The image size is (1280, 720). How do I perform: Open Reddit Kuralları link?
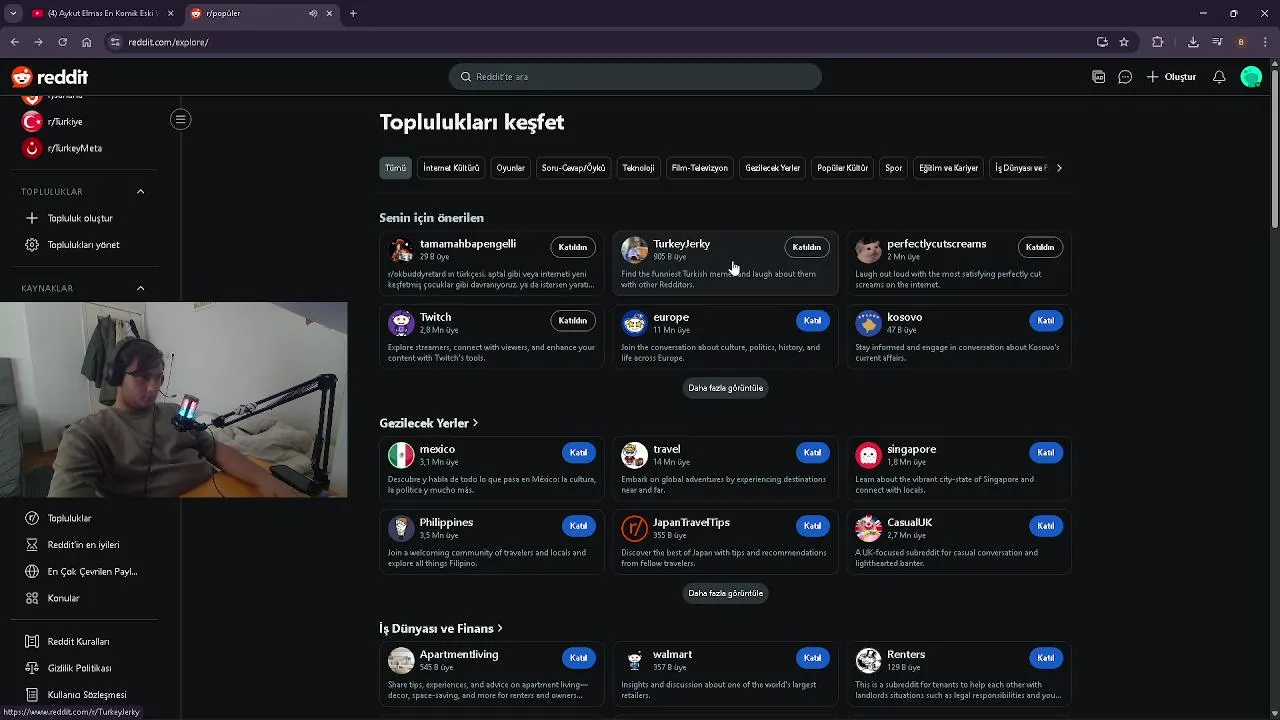coord(78,642)
